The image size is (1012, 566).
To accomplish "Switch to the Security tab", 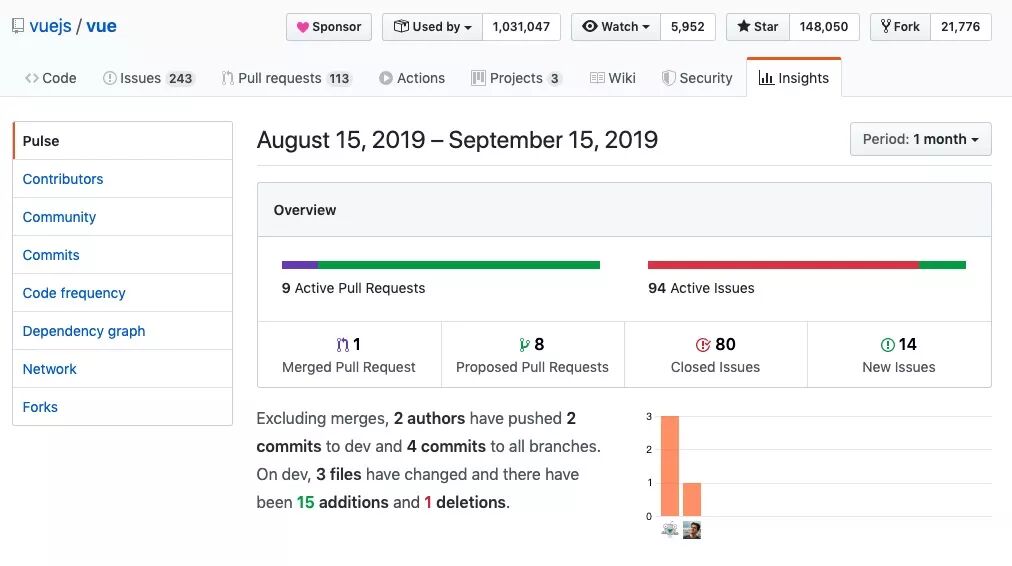I will click(x=697, y=78).
